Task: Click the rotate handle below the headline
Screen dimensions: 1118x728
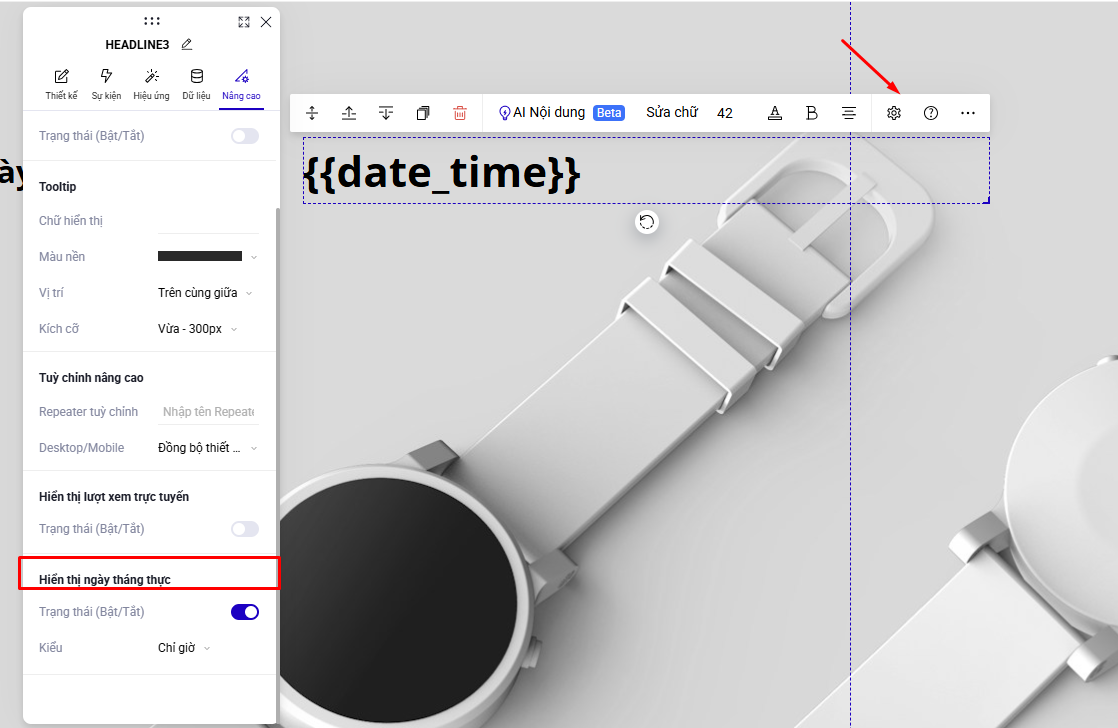Action: tap(647, 222)
